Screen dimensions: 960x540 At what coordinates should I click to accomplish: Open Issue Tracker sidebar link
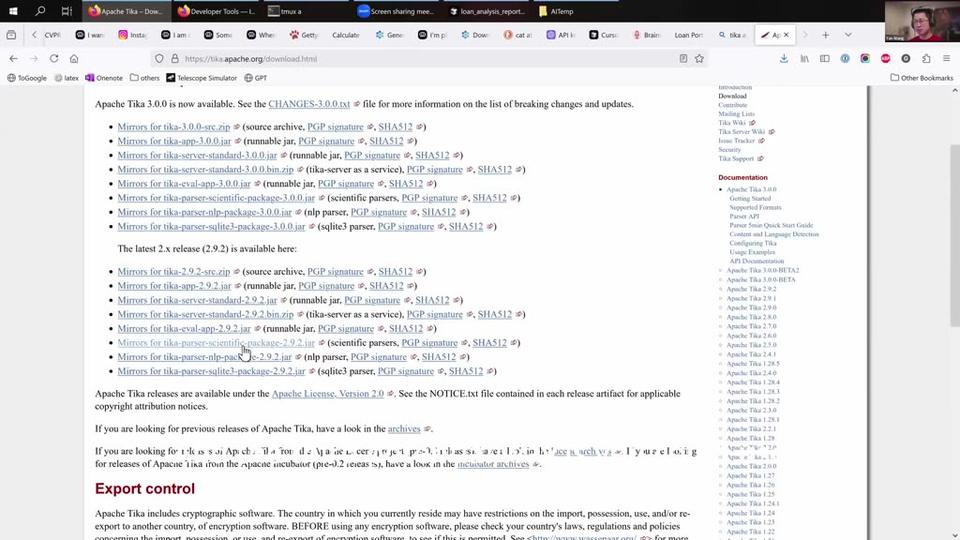pyautogui.click(x=737, y=140)
